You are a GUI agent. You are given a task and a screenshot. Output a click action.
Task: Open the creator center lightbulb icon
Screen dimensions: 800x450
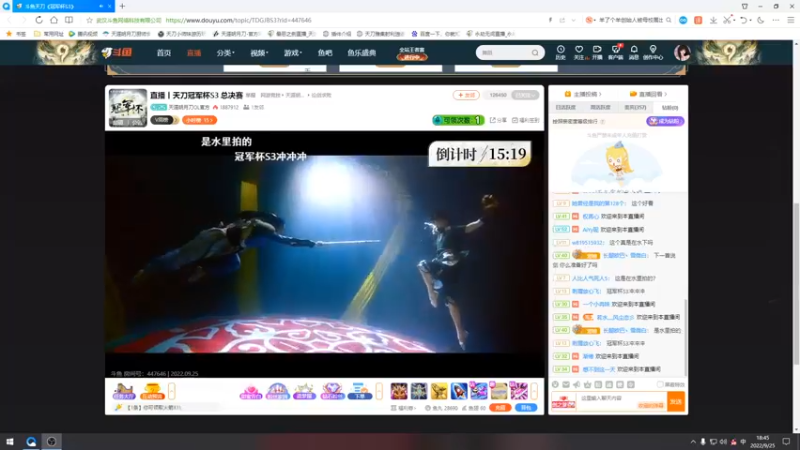pos(653,52)
